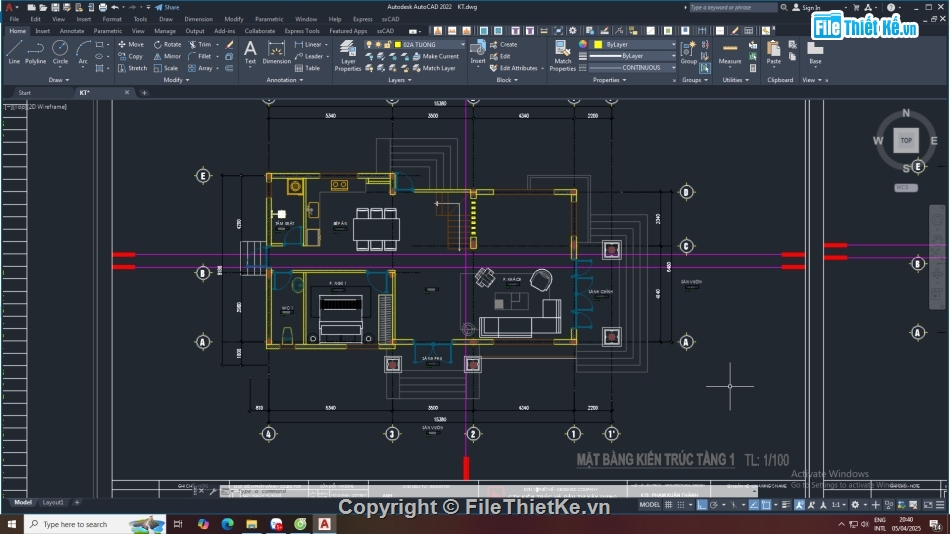950x534 pixels.
Task: Select the Stretch command
Action: [x=132, y=68]
